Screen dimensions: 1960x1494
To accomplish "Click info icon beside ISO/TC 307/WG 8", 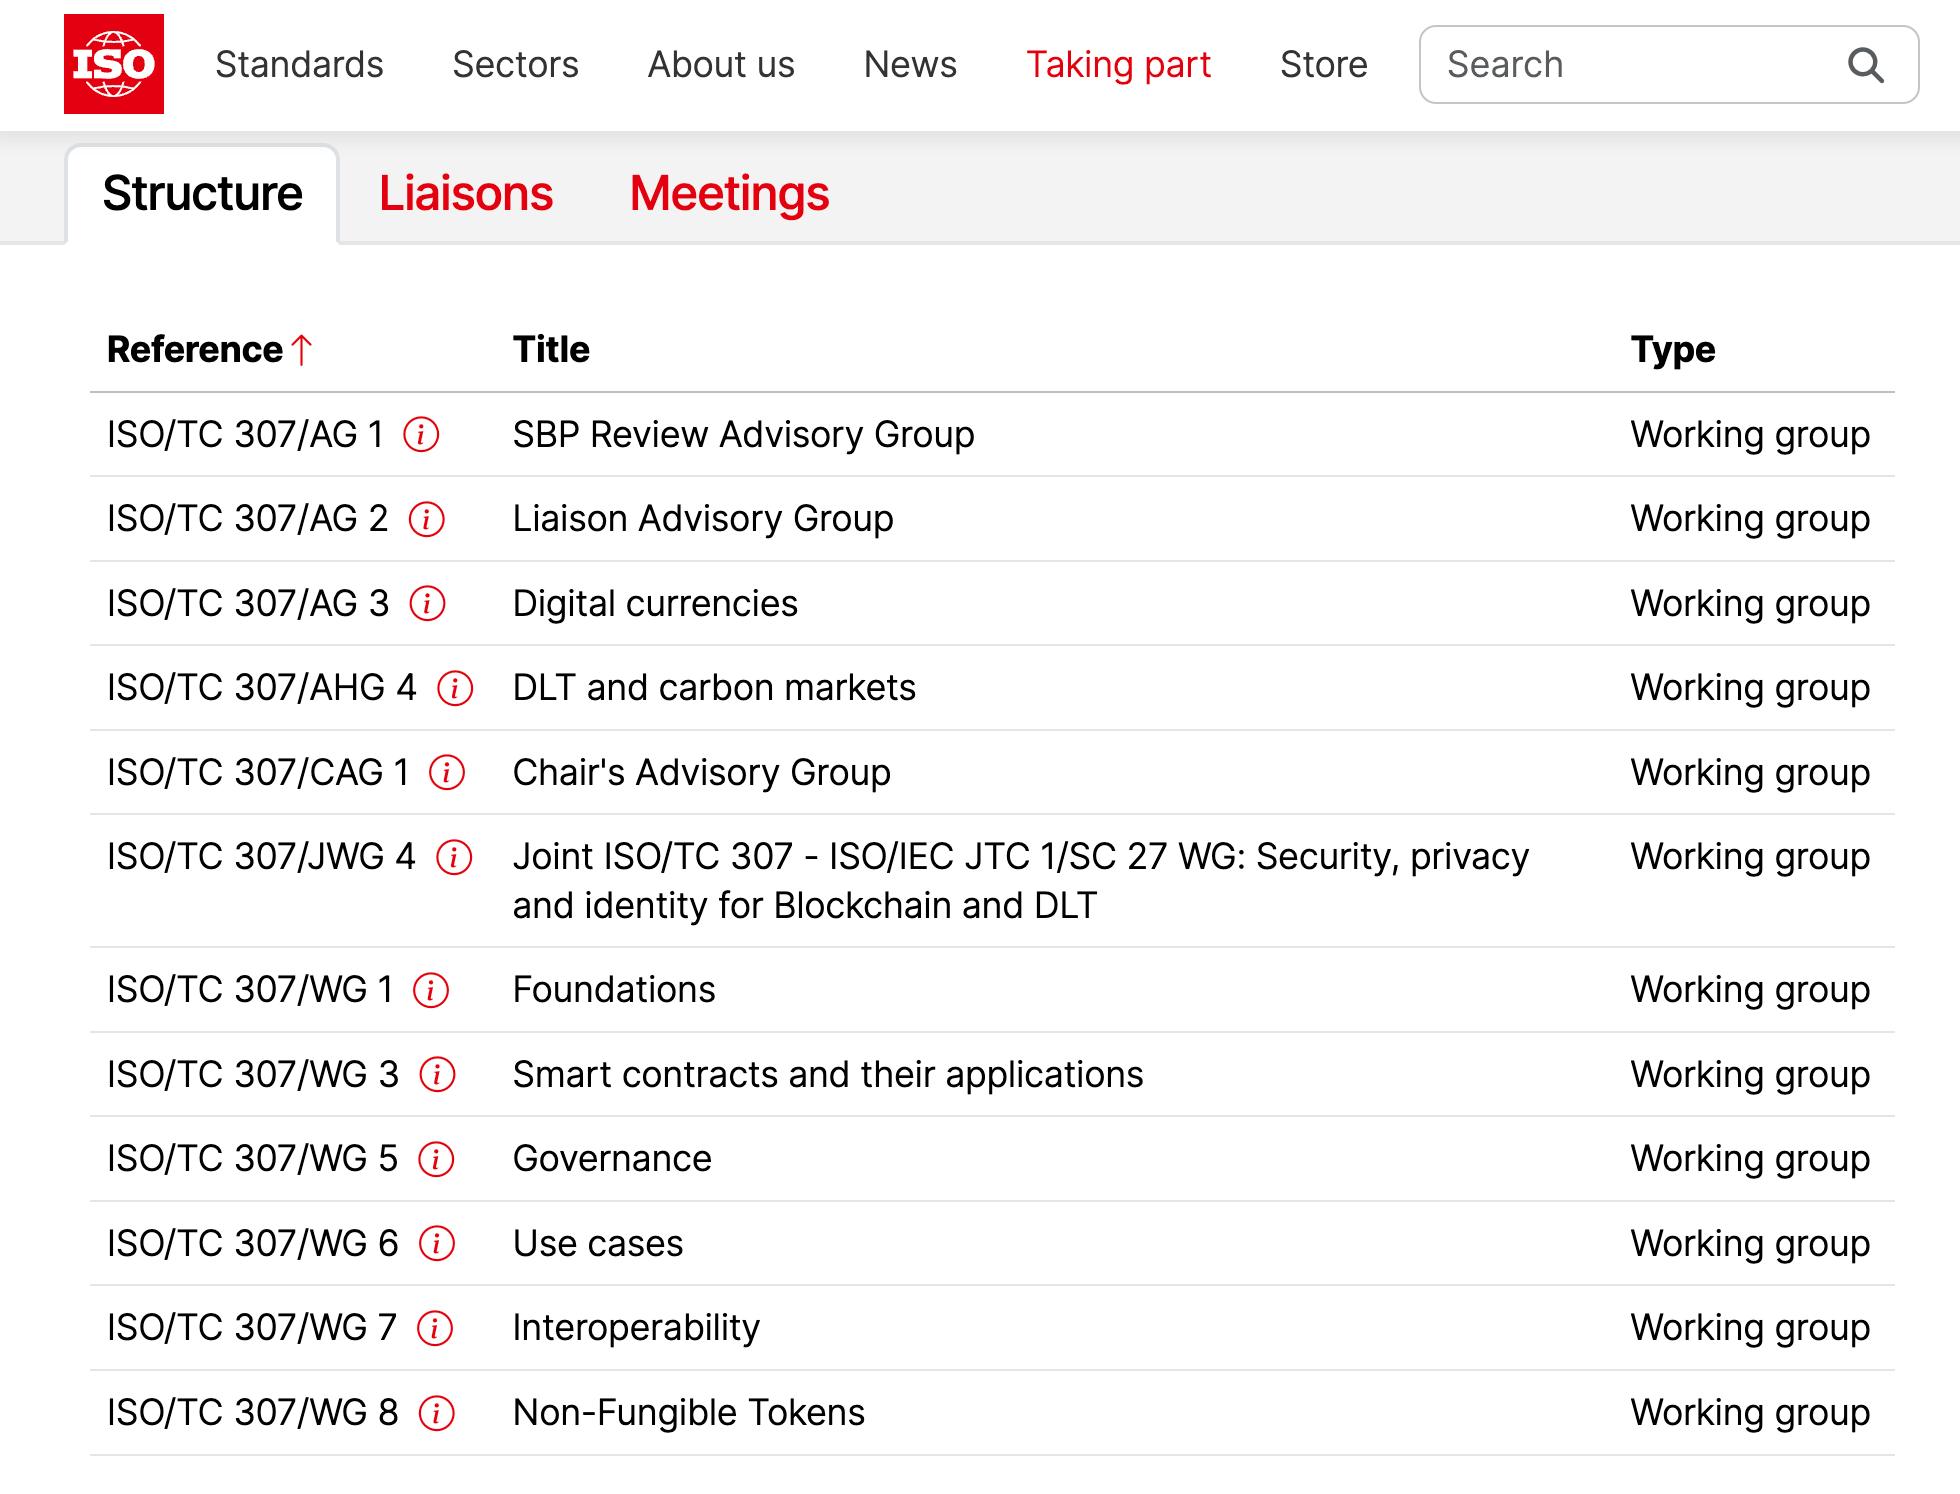I will (436, 1413).
